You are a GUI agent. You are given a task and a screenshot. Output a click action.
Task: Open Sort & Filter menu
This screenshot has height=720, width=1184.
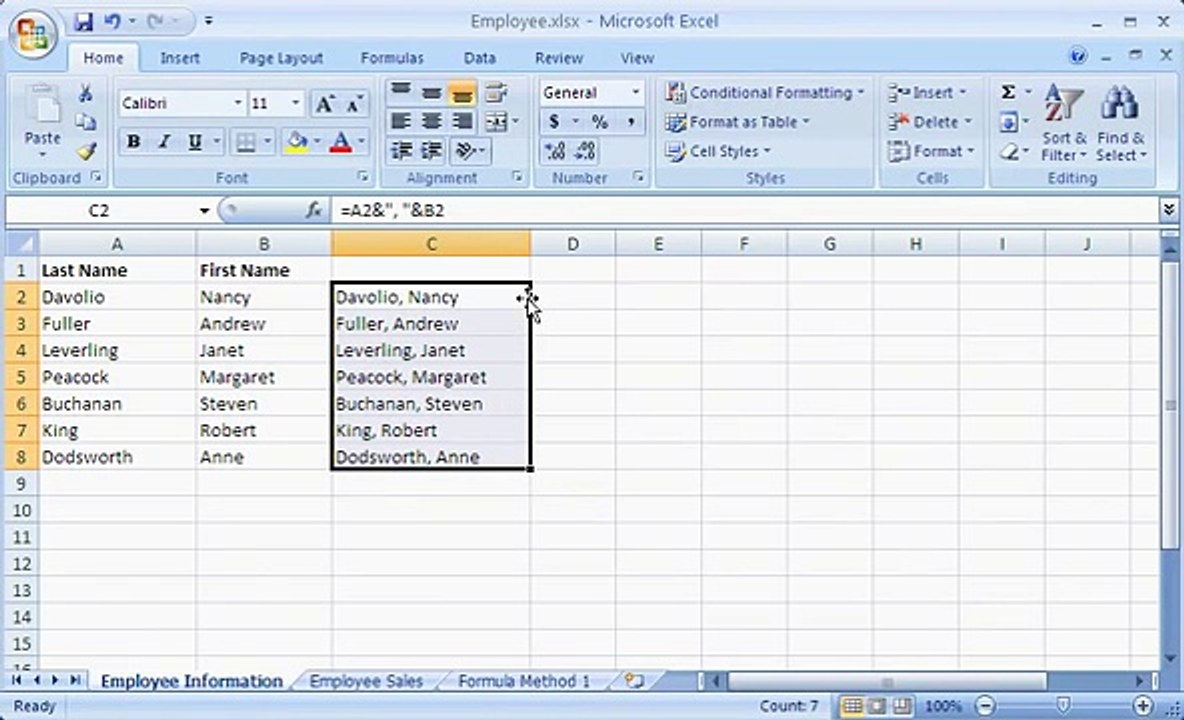point(1064,122)
